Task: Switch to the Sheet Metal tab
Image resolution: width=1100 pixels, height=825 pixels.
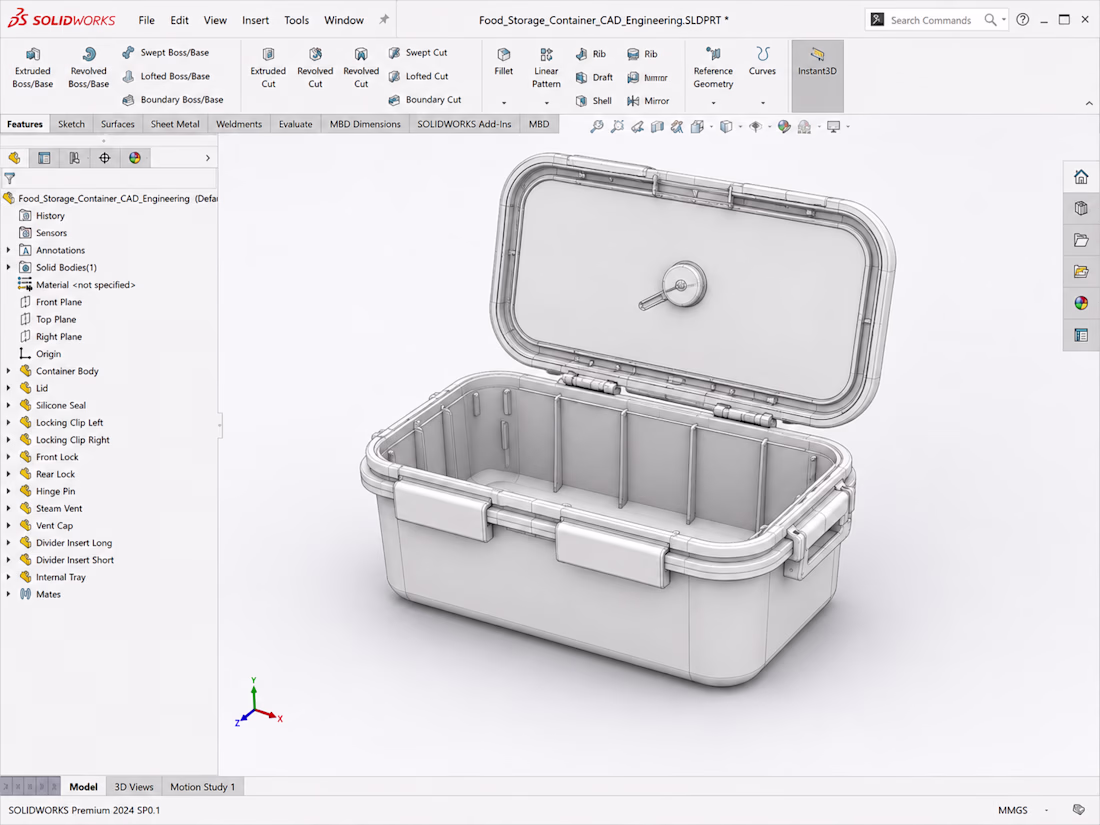Action: pos(175,124)
